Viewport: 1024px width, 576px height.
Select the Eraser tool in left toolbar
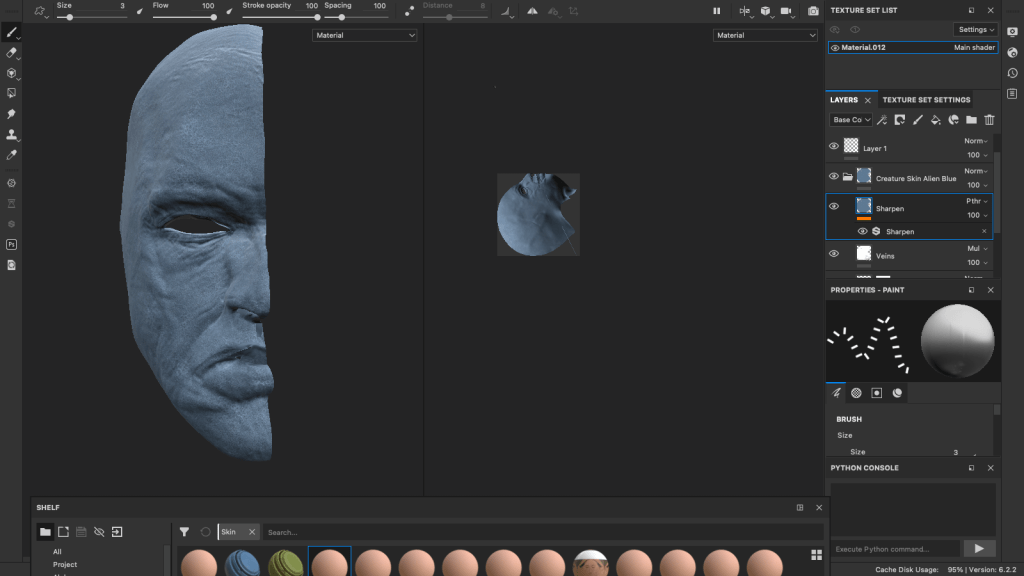click(x=11, y=52)
